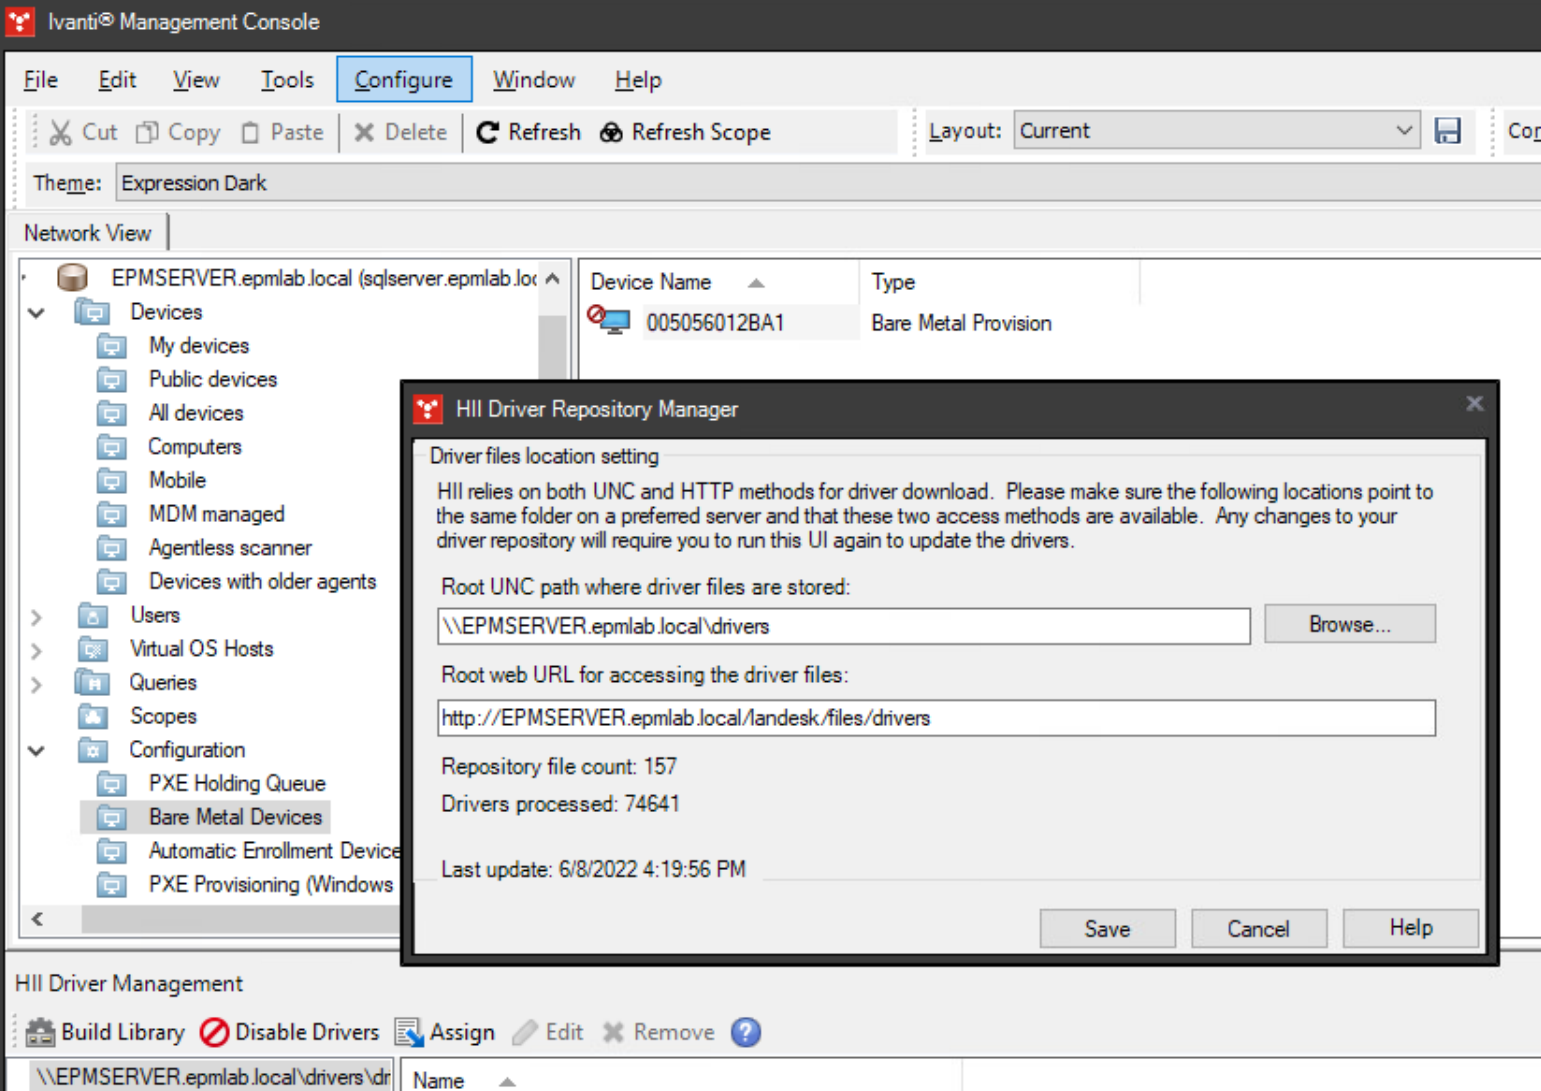1541x1091 pixels.
Task: Switch to the Network View tab
Action: (x=90, y=232)
